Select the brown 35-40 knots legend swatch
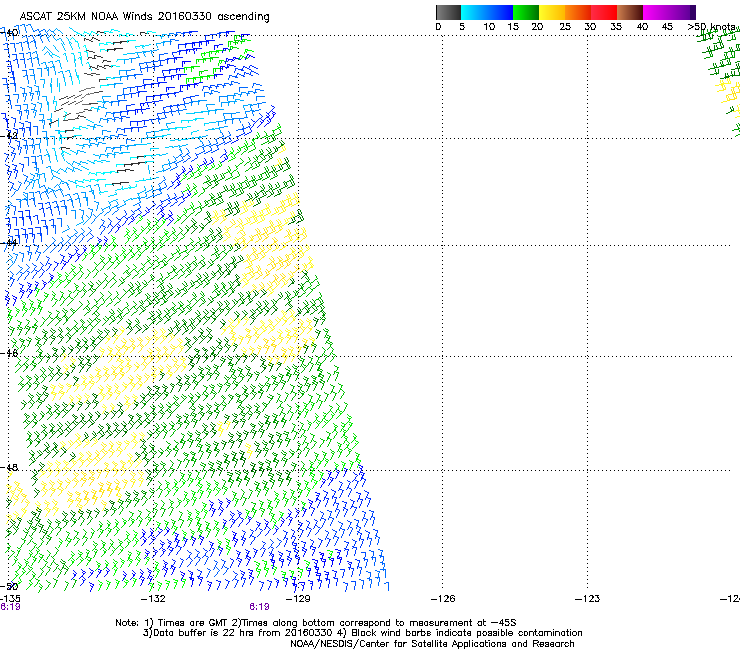The height and width of the screenshot is (650, 740). [x=630, y=12]
